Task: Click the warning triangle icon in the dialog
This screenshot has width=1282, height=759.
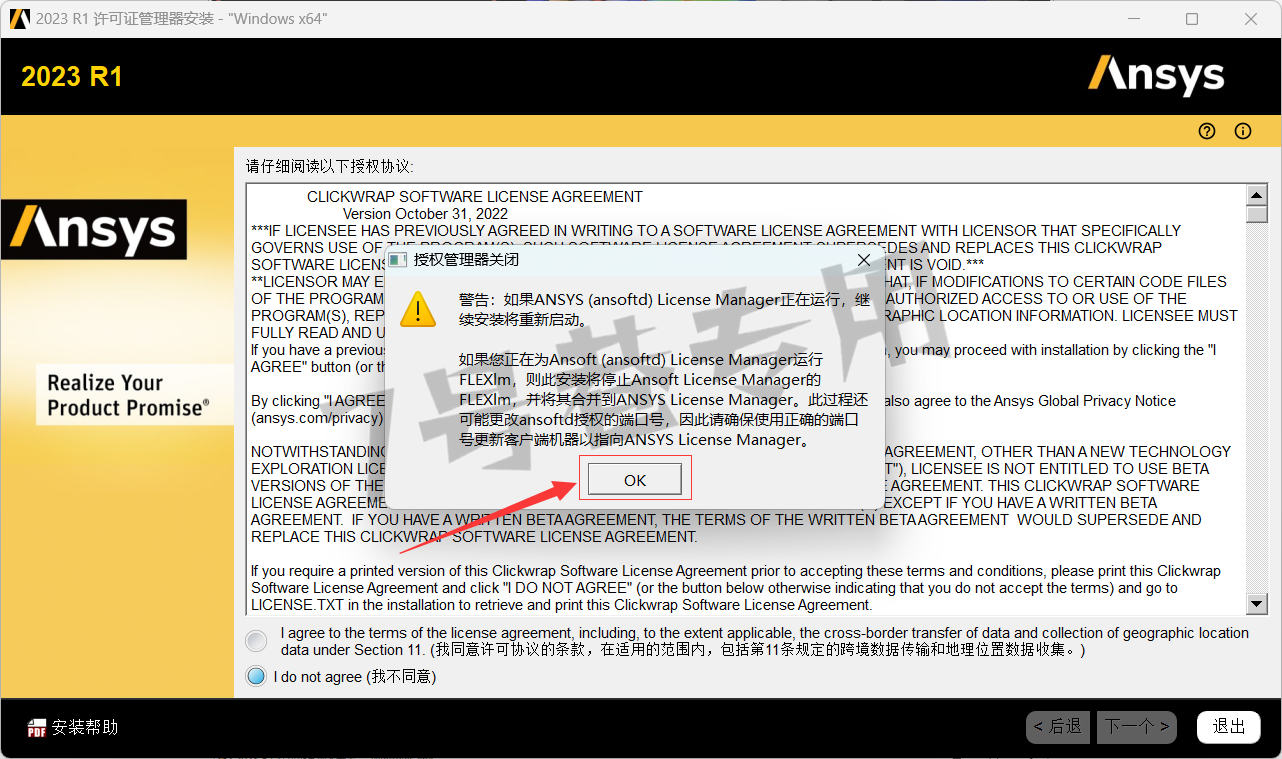Action: (x=418, y=308)
